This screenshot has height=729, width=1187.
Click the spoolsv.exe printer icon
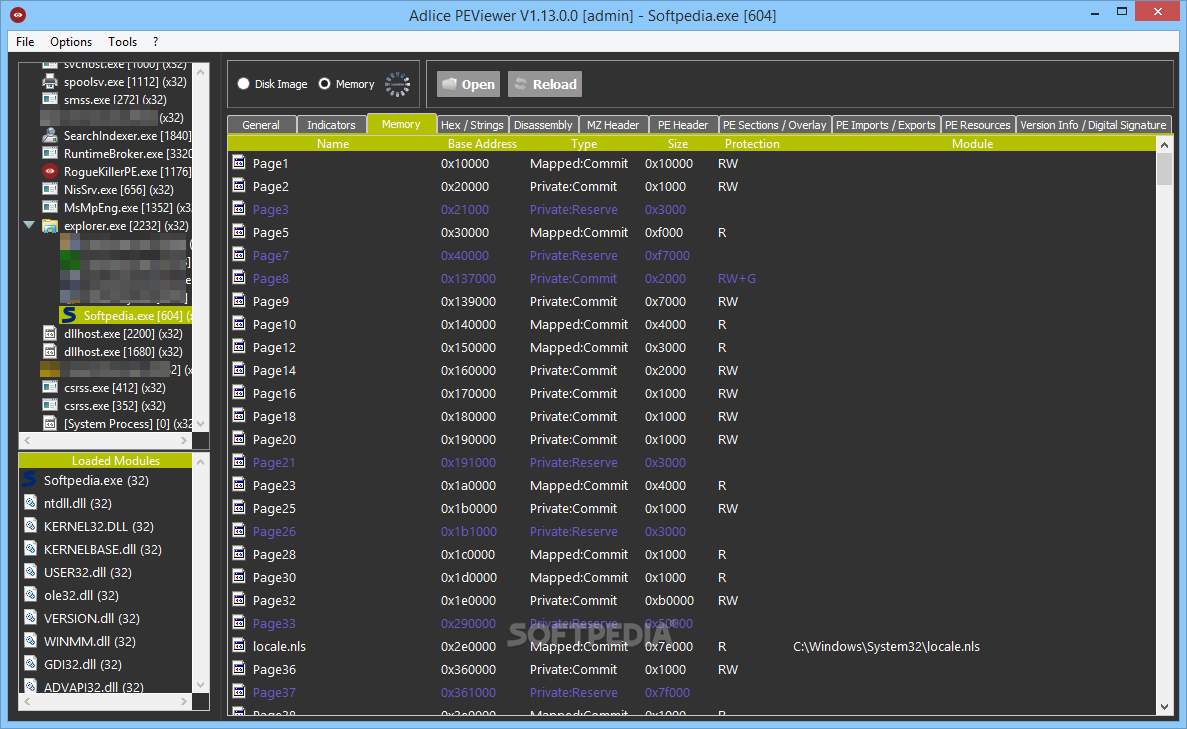coord(50,81)
